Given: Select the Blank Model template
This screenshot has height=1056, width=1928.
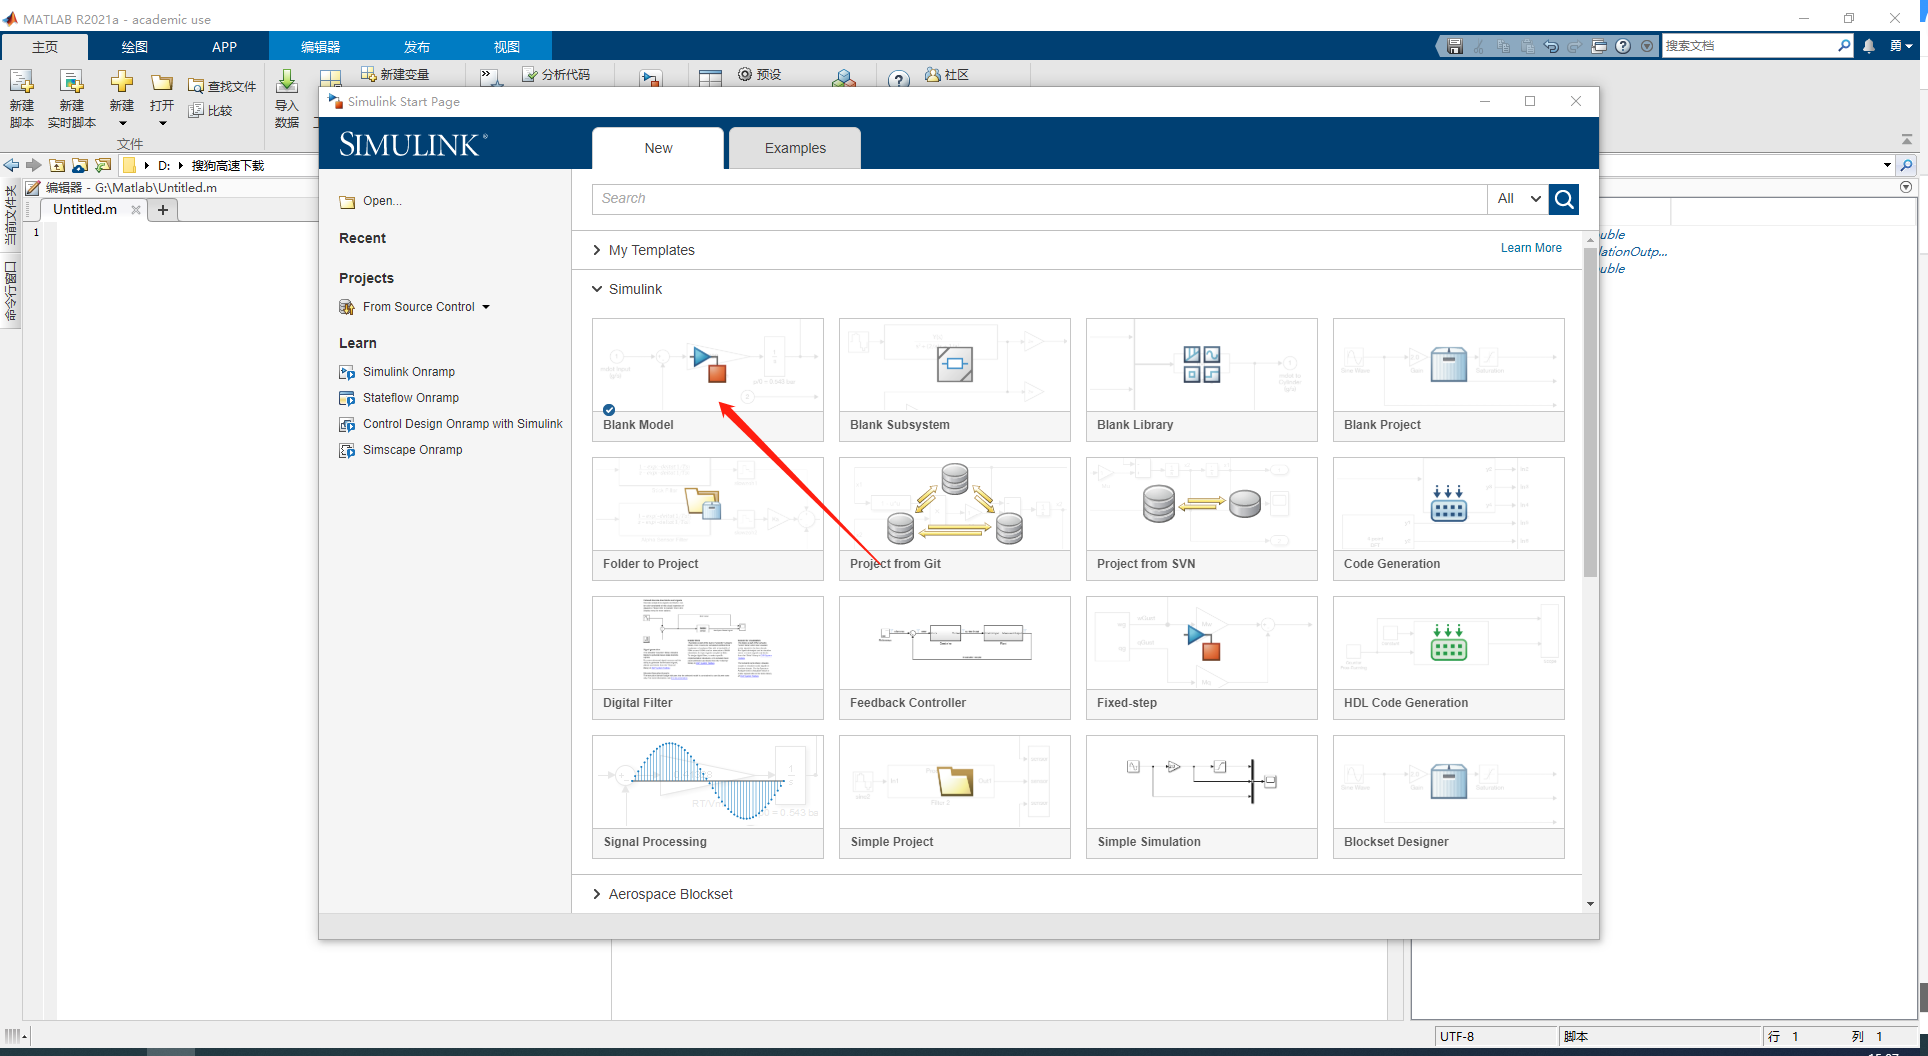Looking at the screenshot, I should click(x=707, y=380).
